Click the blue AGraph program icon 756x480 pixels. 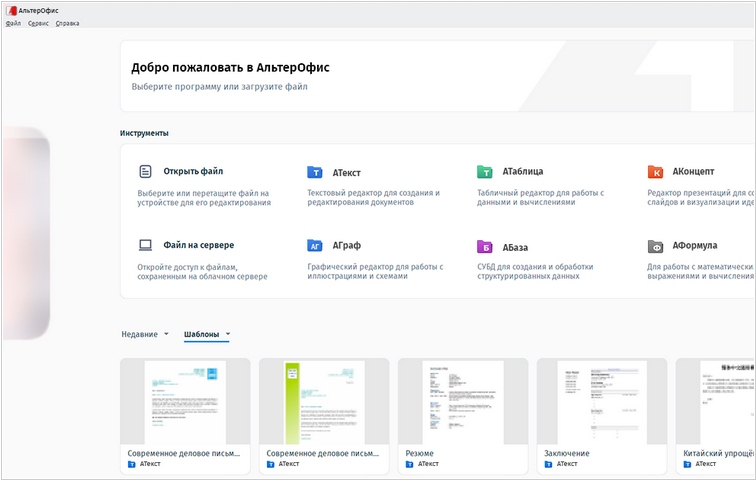[315, 245]
